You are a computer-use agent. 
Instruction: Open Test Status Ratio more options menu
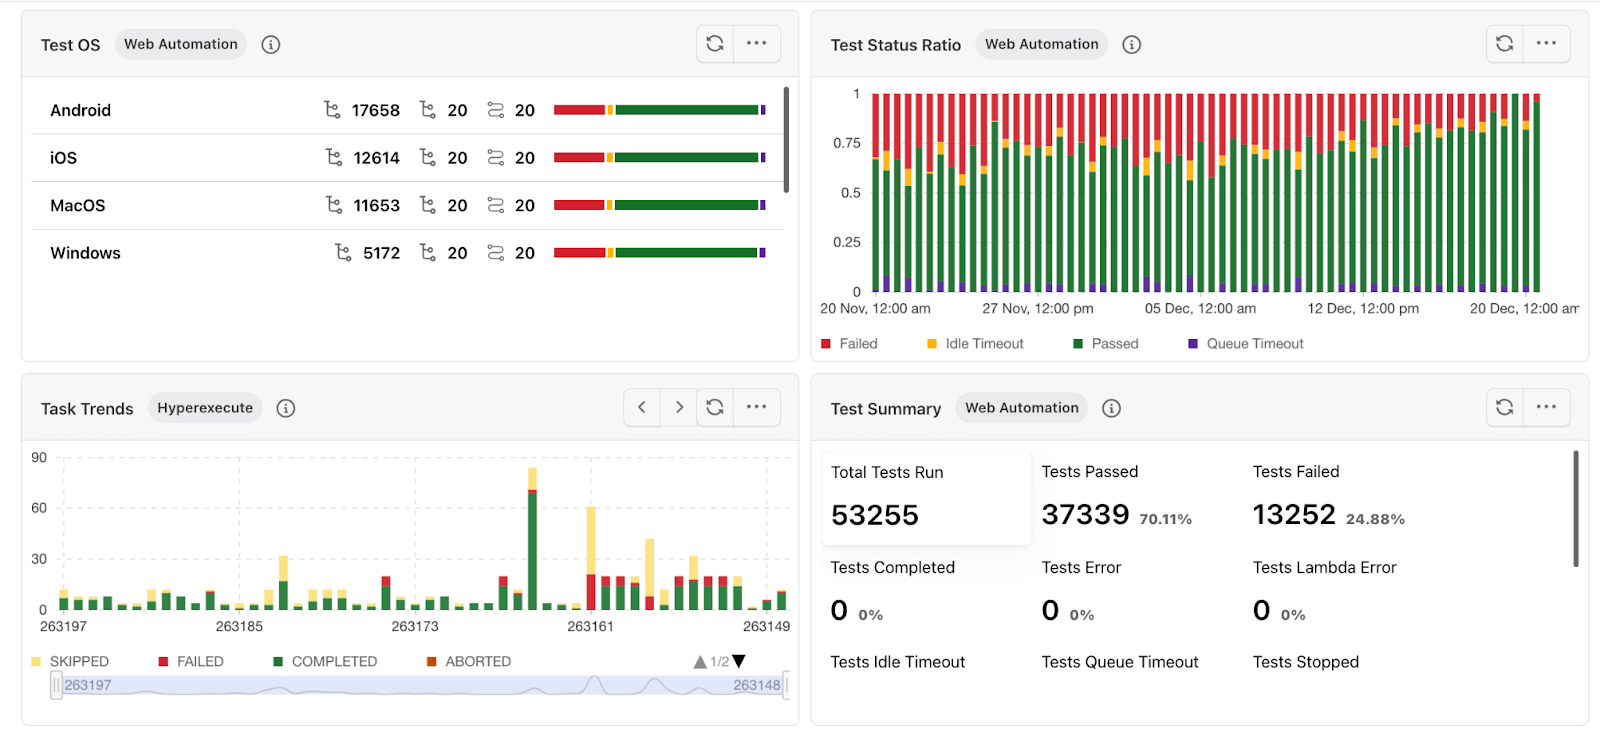[1546, 44]
